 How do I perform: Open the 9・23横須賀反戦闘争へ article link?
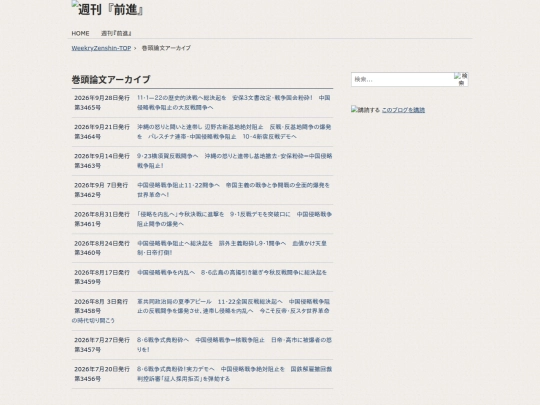coord(235,161)
